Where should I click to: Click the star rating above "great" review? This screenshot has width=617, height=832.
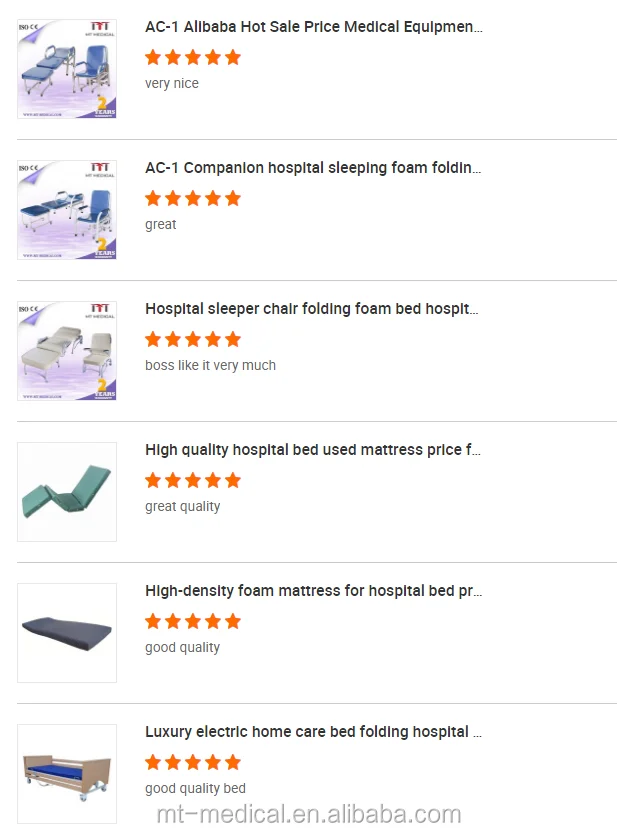[x=193, y=198]
